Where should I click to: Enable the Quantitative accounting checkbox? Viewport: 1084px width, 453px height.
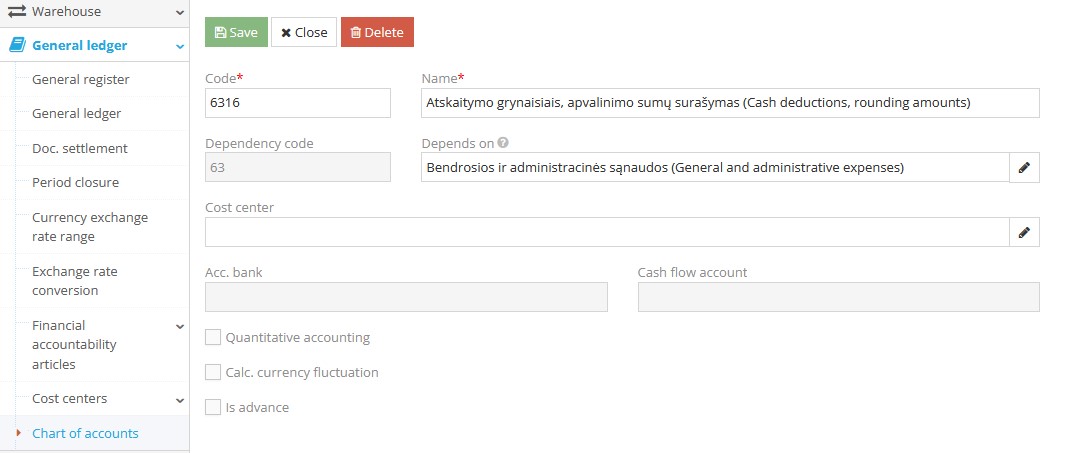(x=213, y=338)
